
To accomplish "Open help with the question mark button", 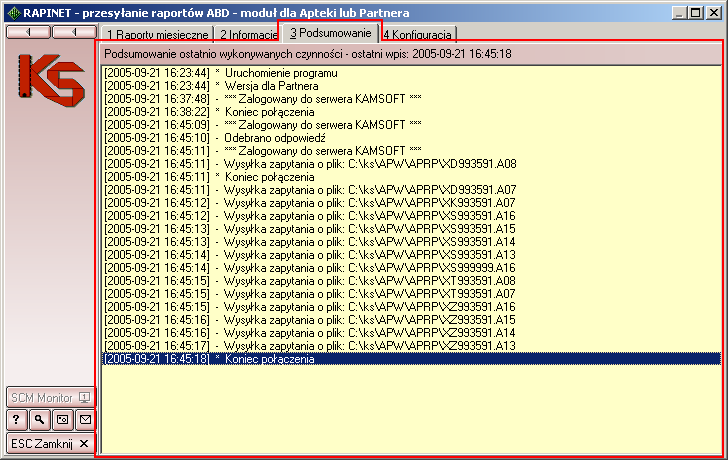I will click(17, 420).
